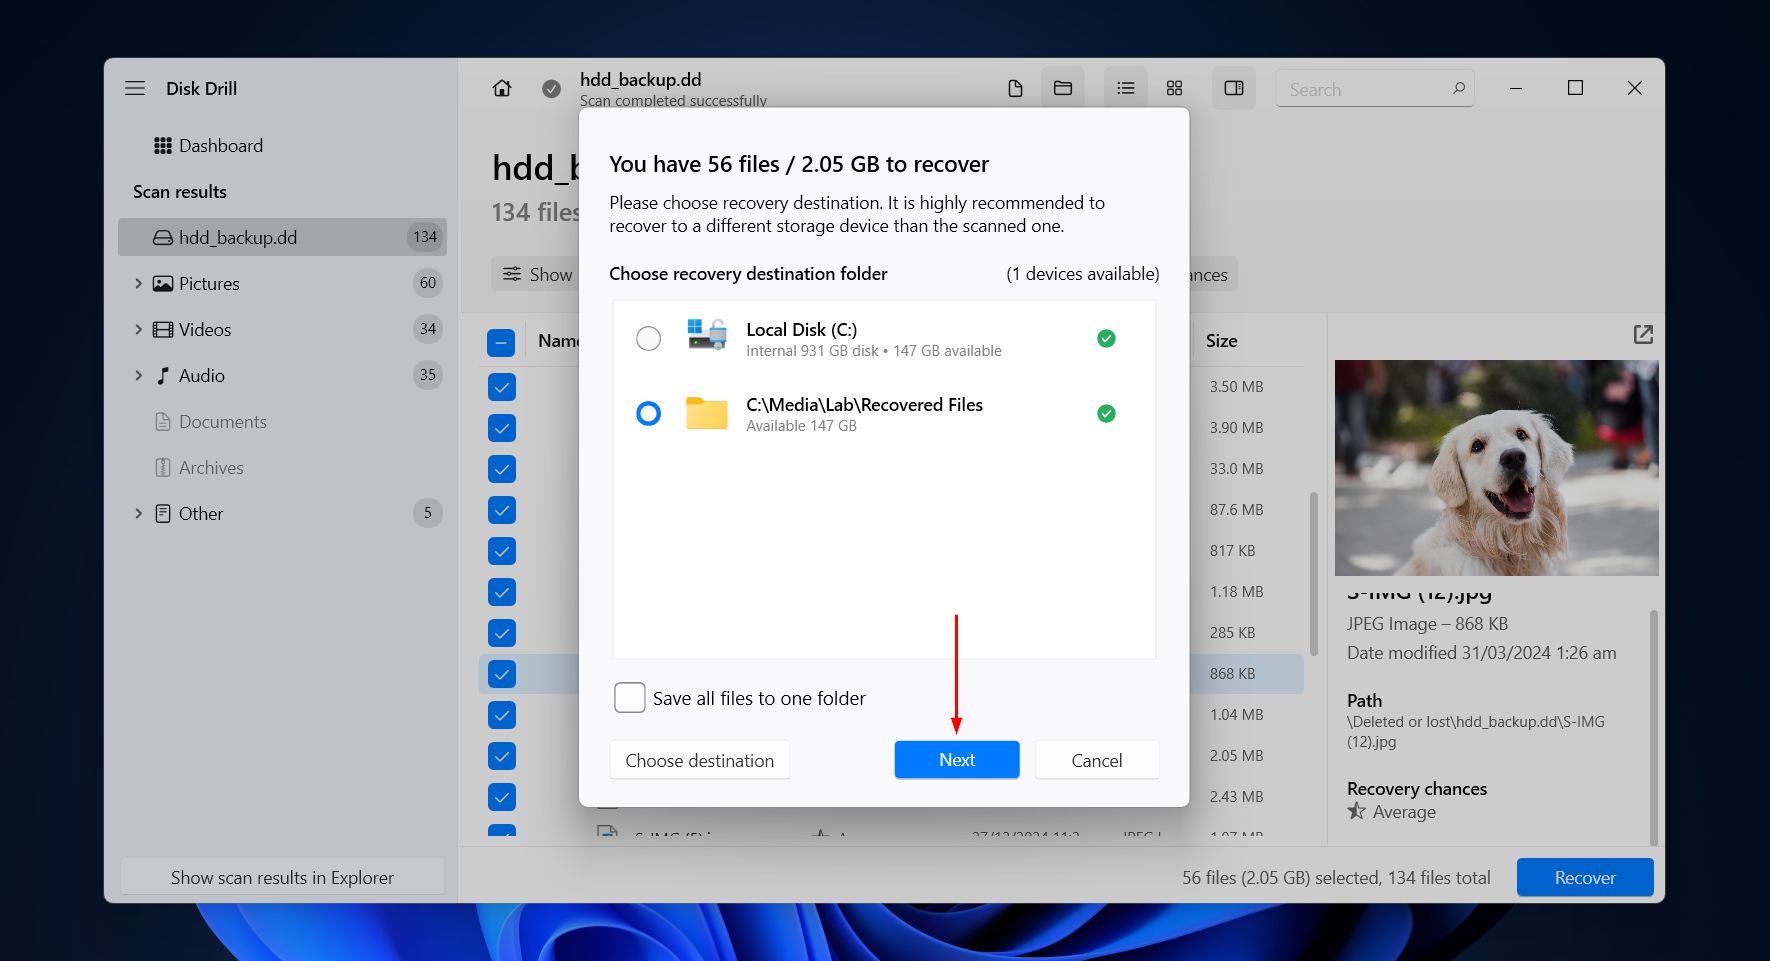
Task: Open the Show filter options
Action: [536, 274]
